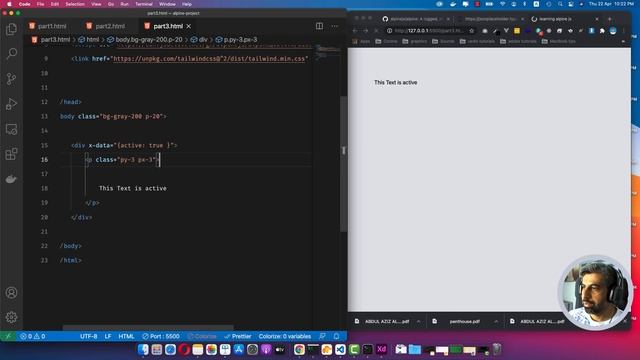Image resolution: width=640 pixels, height=360 pixels.
Task: Expand penthouse.pdf download options chevron
Action: (496, 321)
